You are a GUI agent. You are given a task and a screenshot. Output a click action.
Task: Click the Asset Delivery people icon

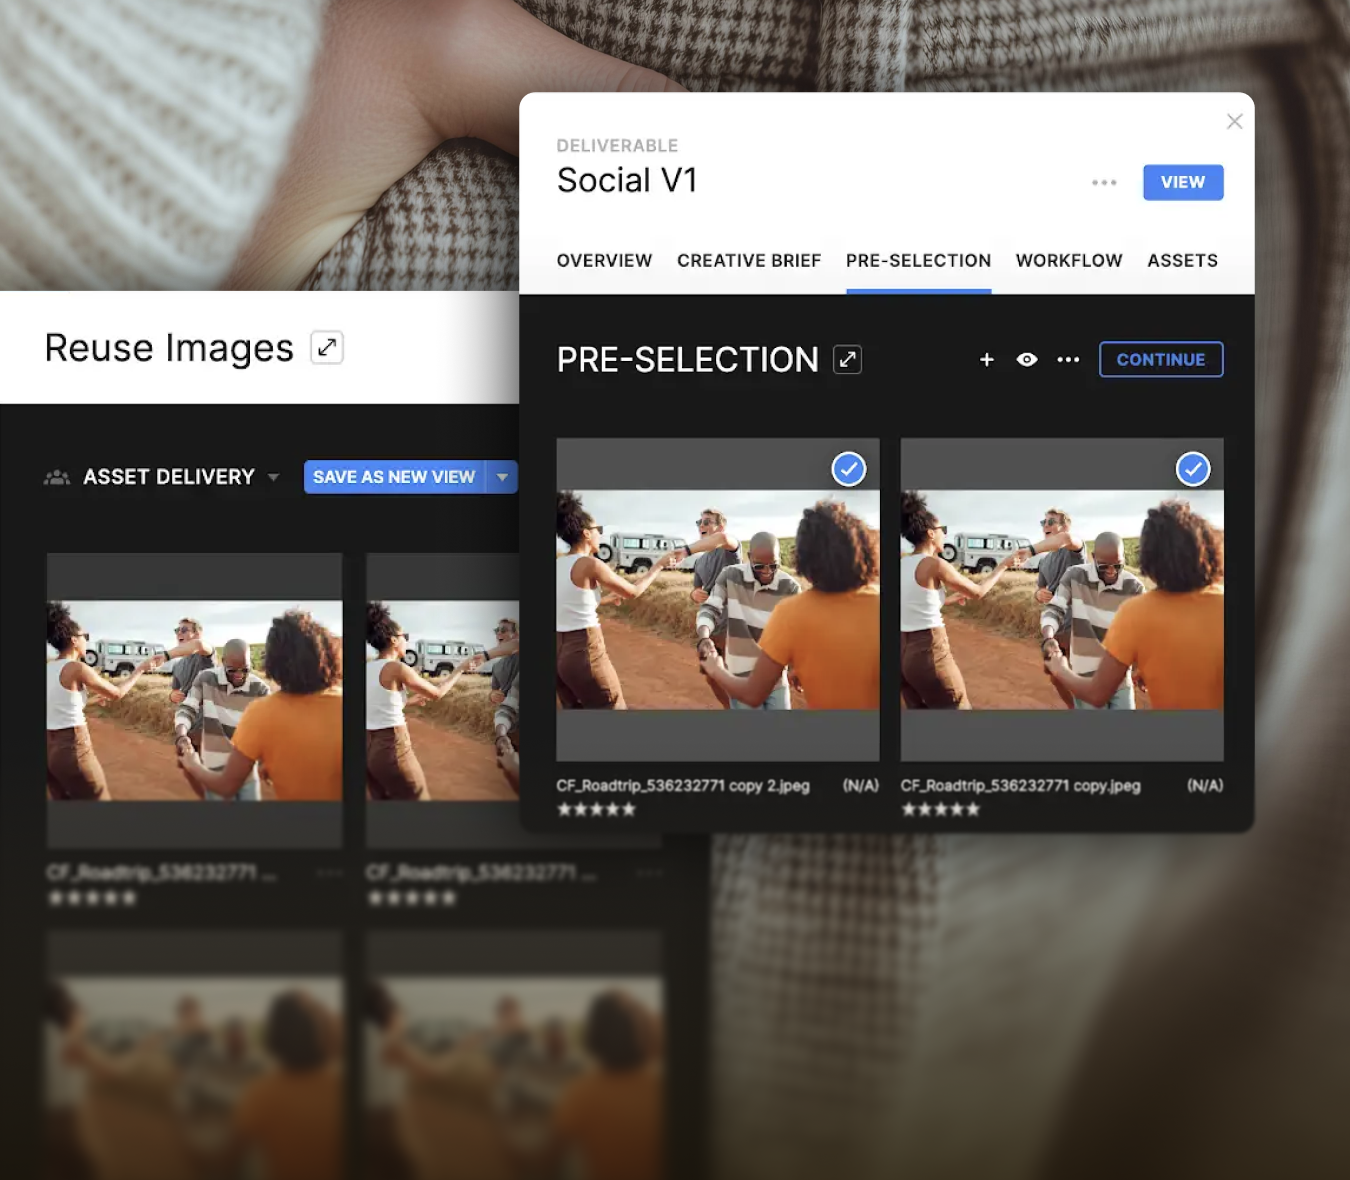[x=57, y=477]
